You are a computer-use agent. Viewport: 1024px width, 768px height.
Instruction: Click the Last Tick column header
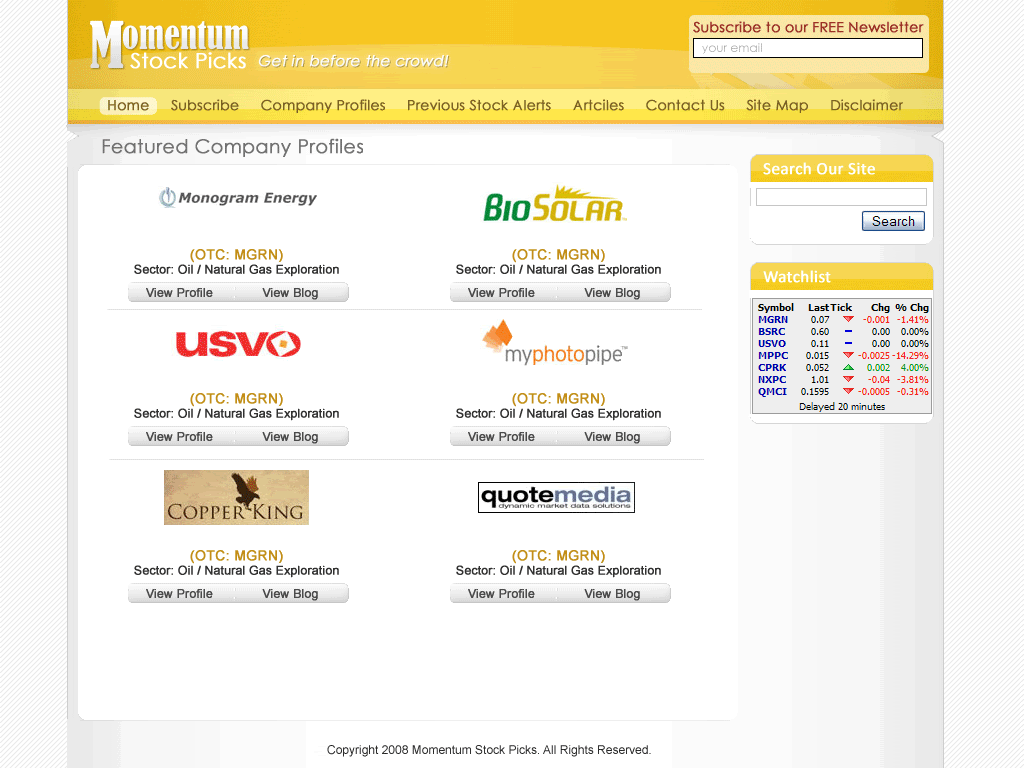[x=830, y=307]
